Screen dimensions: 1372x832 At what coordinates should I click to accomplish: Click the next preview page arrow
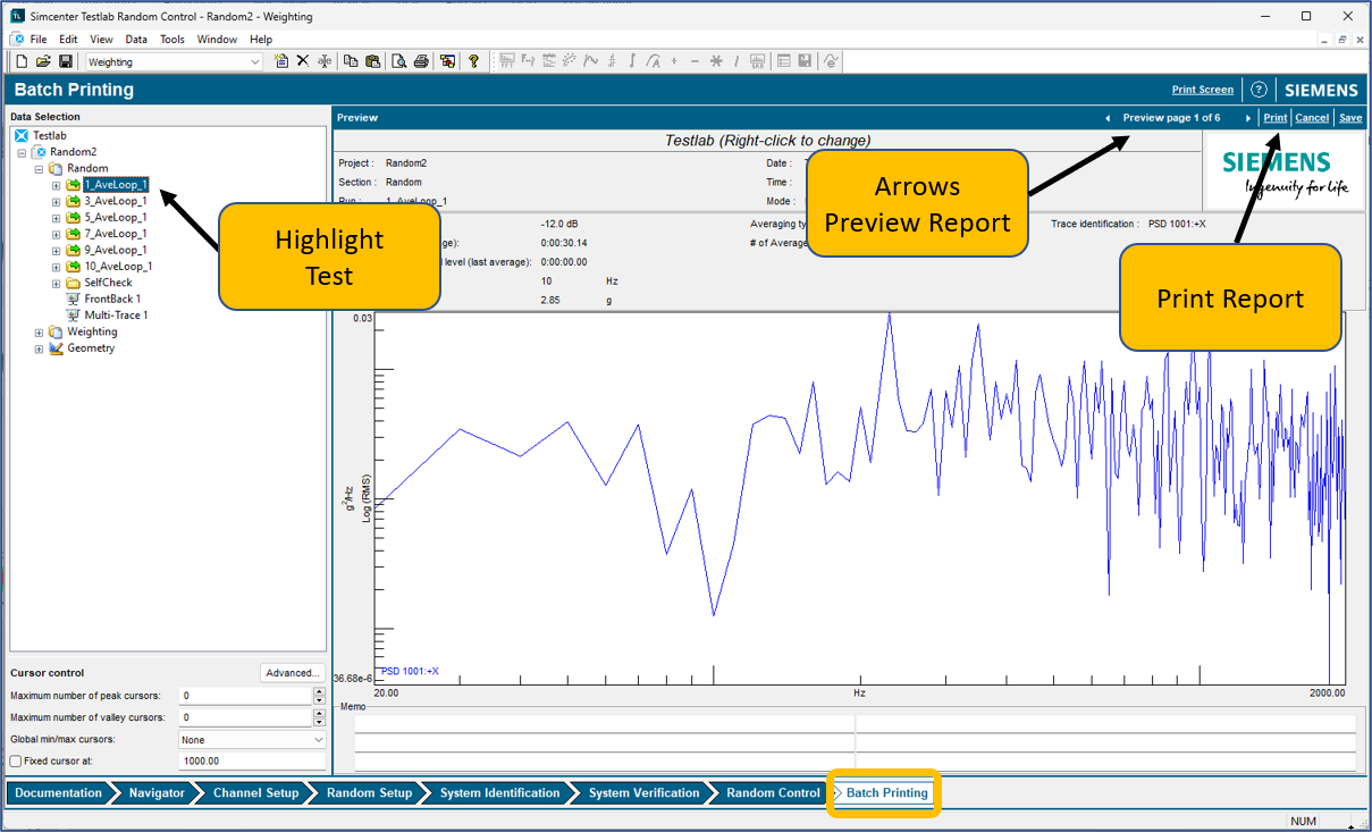click(1248, 118)
